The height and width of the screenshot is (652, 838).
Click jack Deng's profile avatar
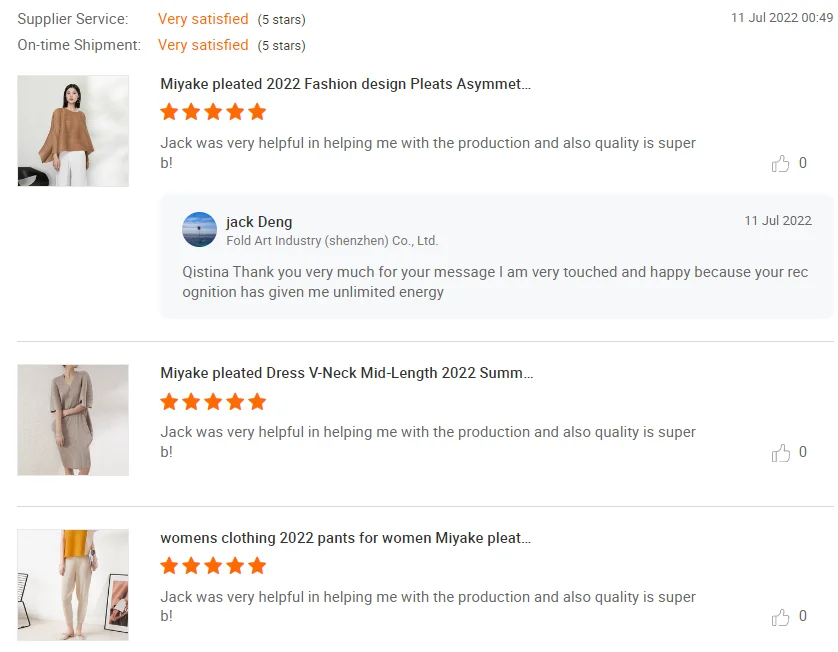(200, 230)
